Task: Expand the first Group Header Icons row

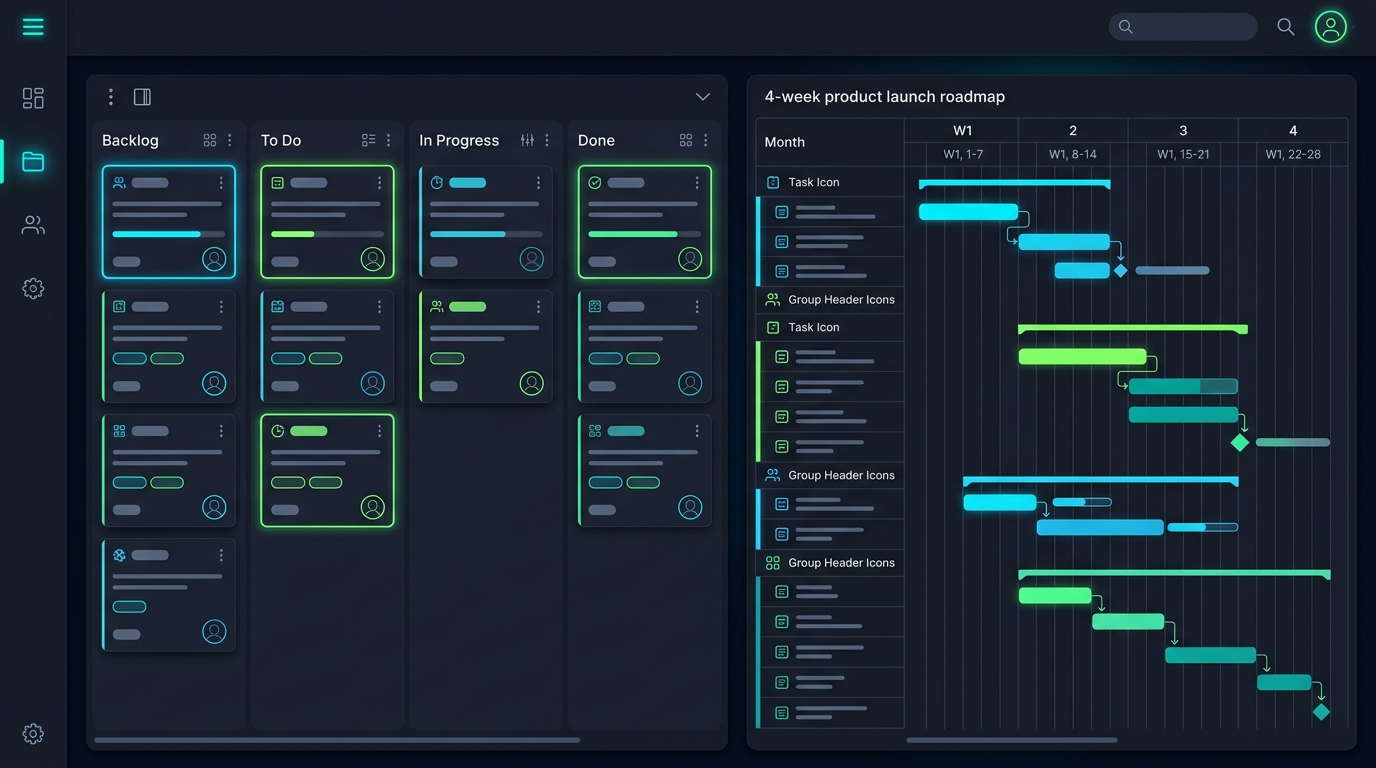Action: click(x=830, y=299)
